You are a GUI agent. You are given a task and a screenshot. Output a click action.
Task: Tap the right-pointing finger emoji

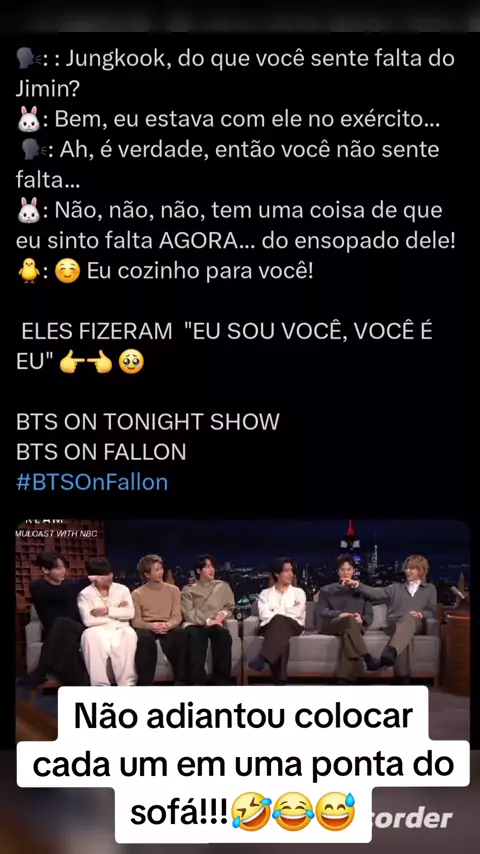click(72, 362)
